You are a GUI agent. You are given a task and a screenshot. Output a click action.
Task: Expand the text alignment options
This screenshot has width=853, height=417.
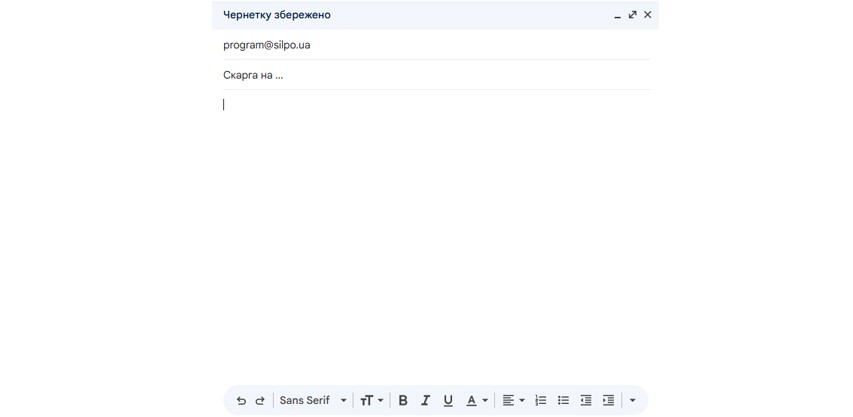[513, 401]
